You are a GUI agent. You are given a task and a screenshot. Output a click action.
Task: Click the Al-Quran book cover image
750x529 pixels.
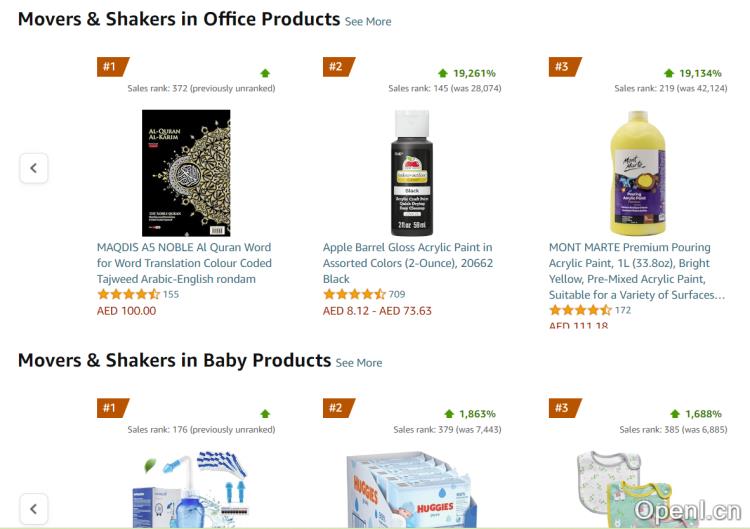tap(186, 172)
